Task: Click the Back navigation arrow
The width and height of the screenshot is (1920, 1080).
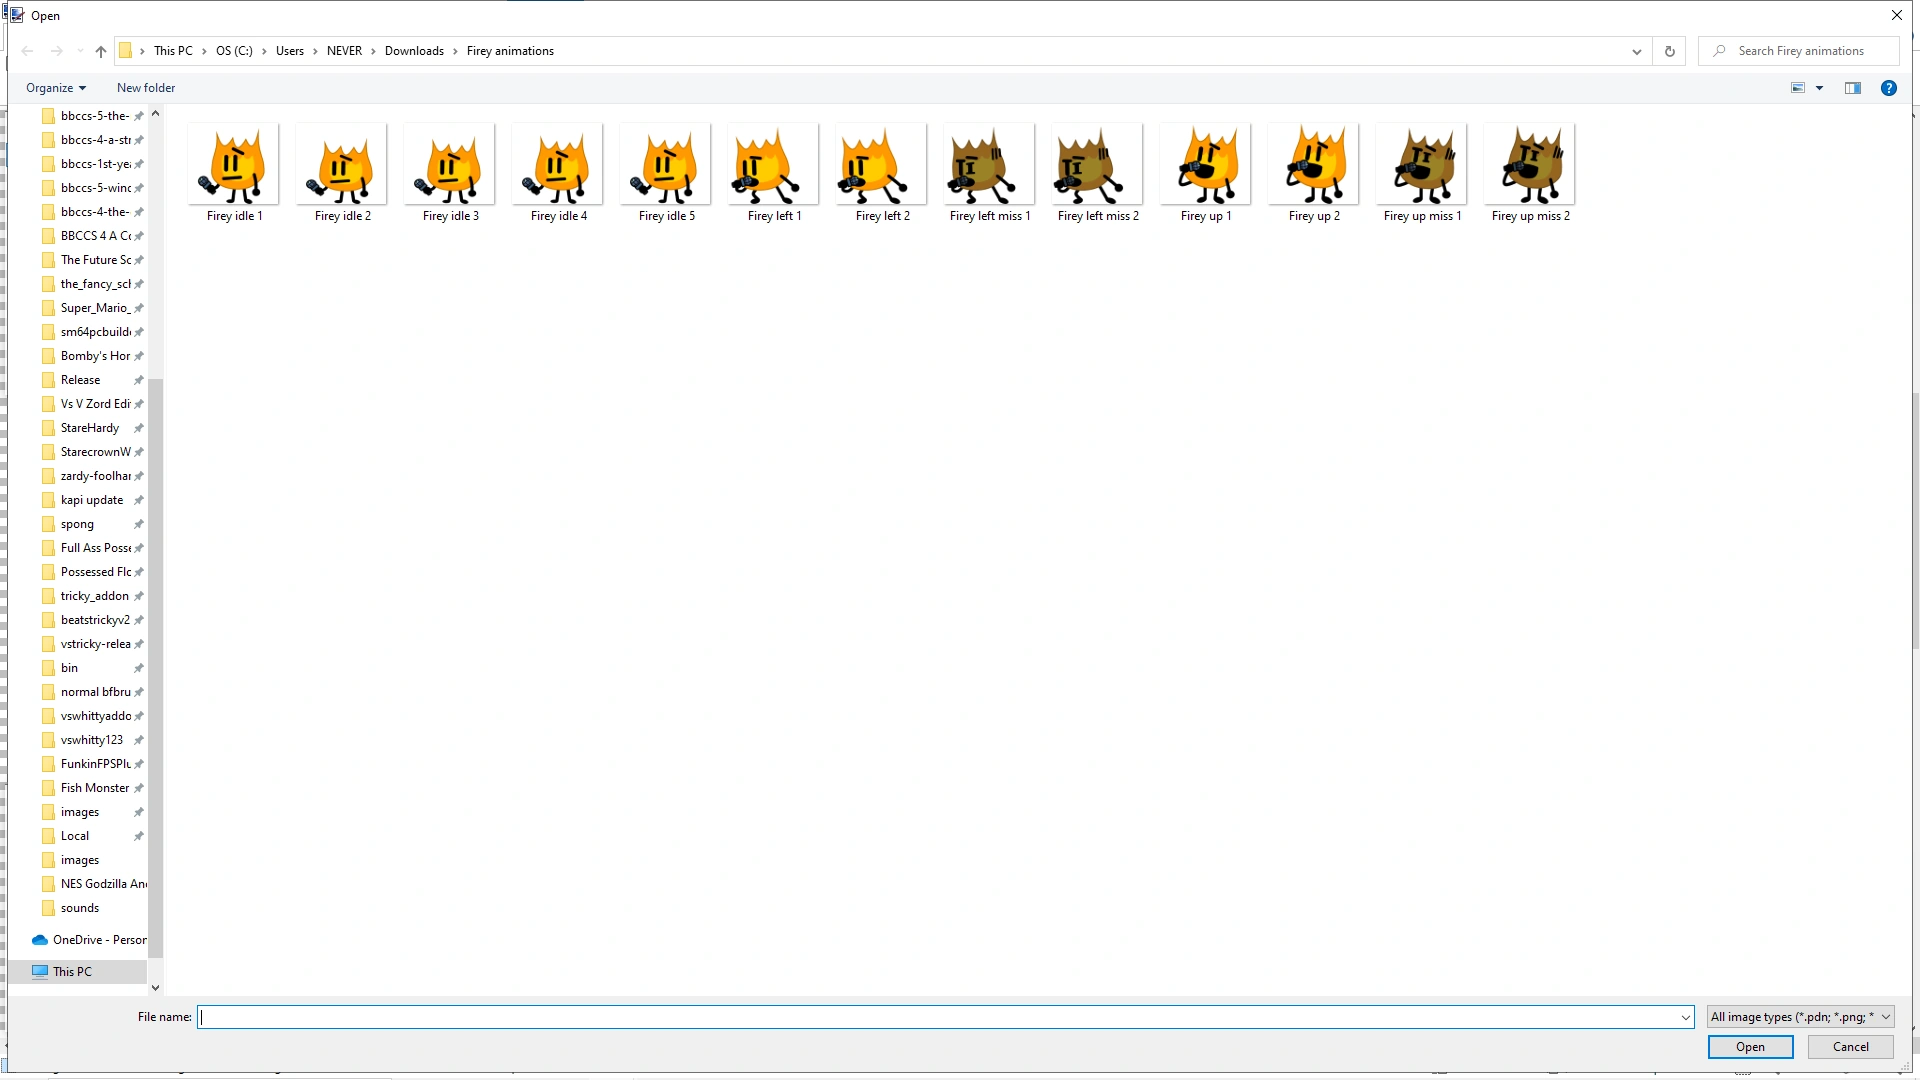Action: [26, 51]
